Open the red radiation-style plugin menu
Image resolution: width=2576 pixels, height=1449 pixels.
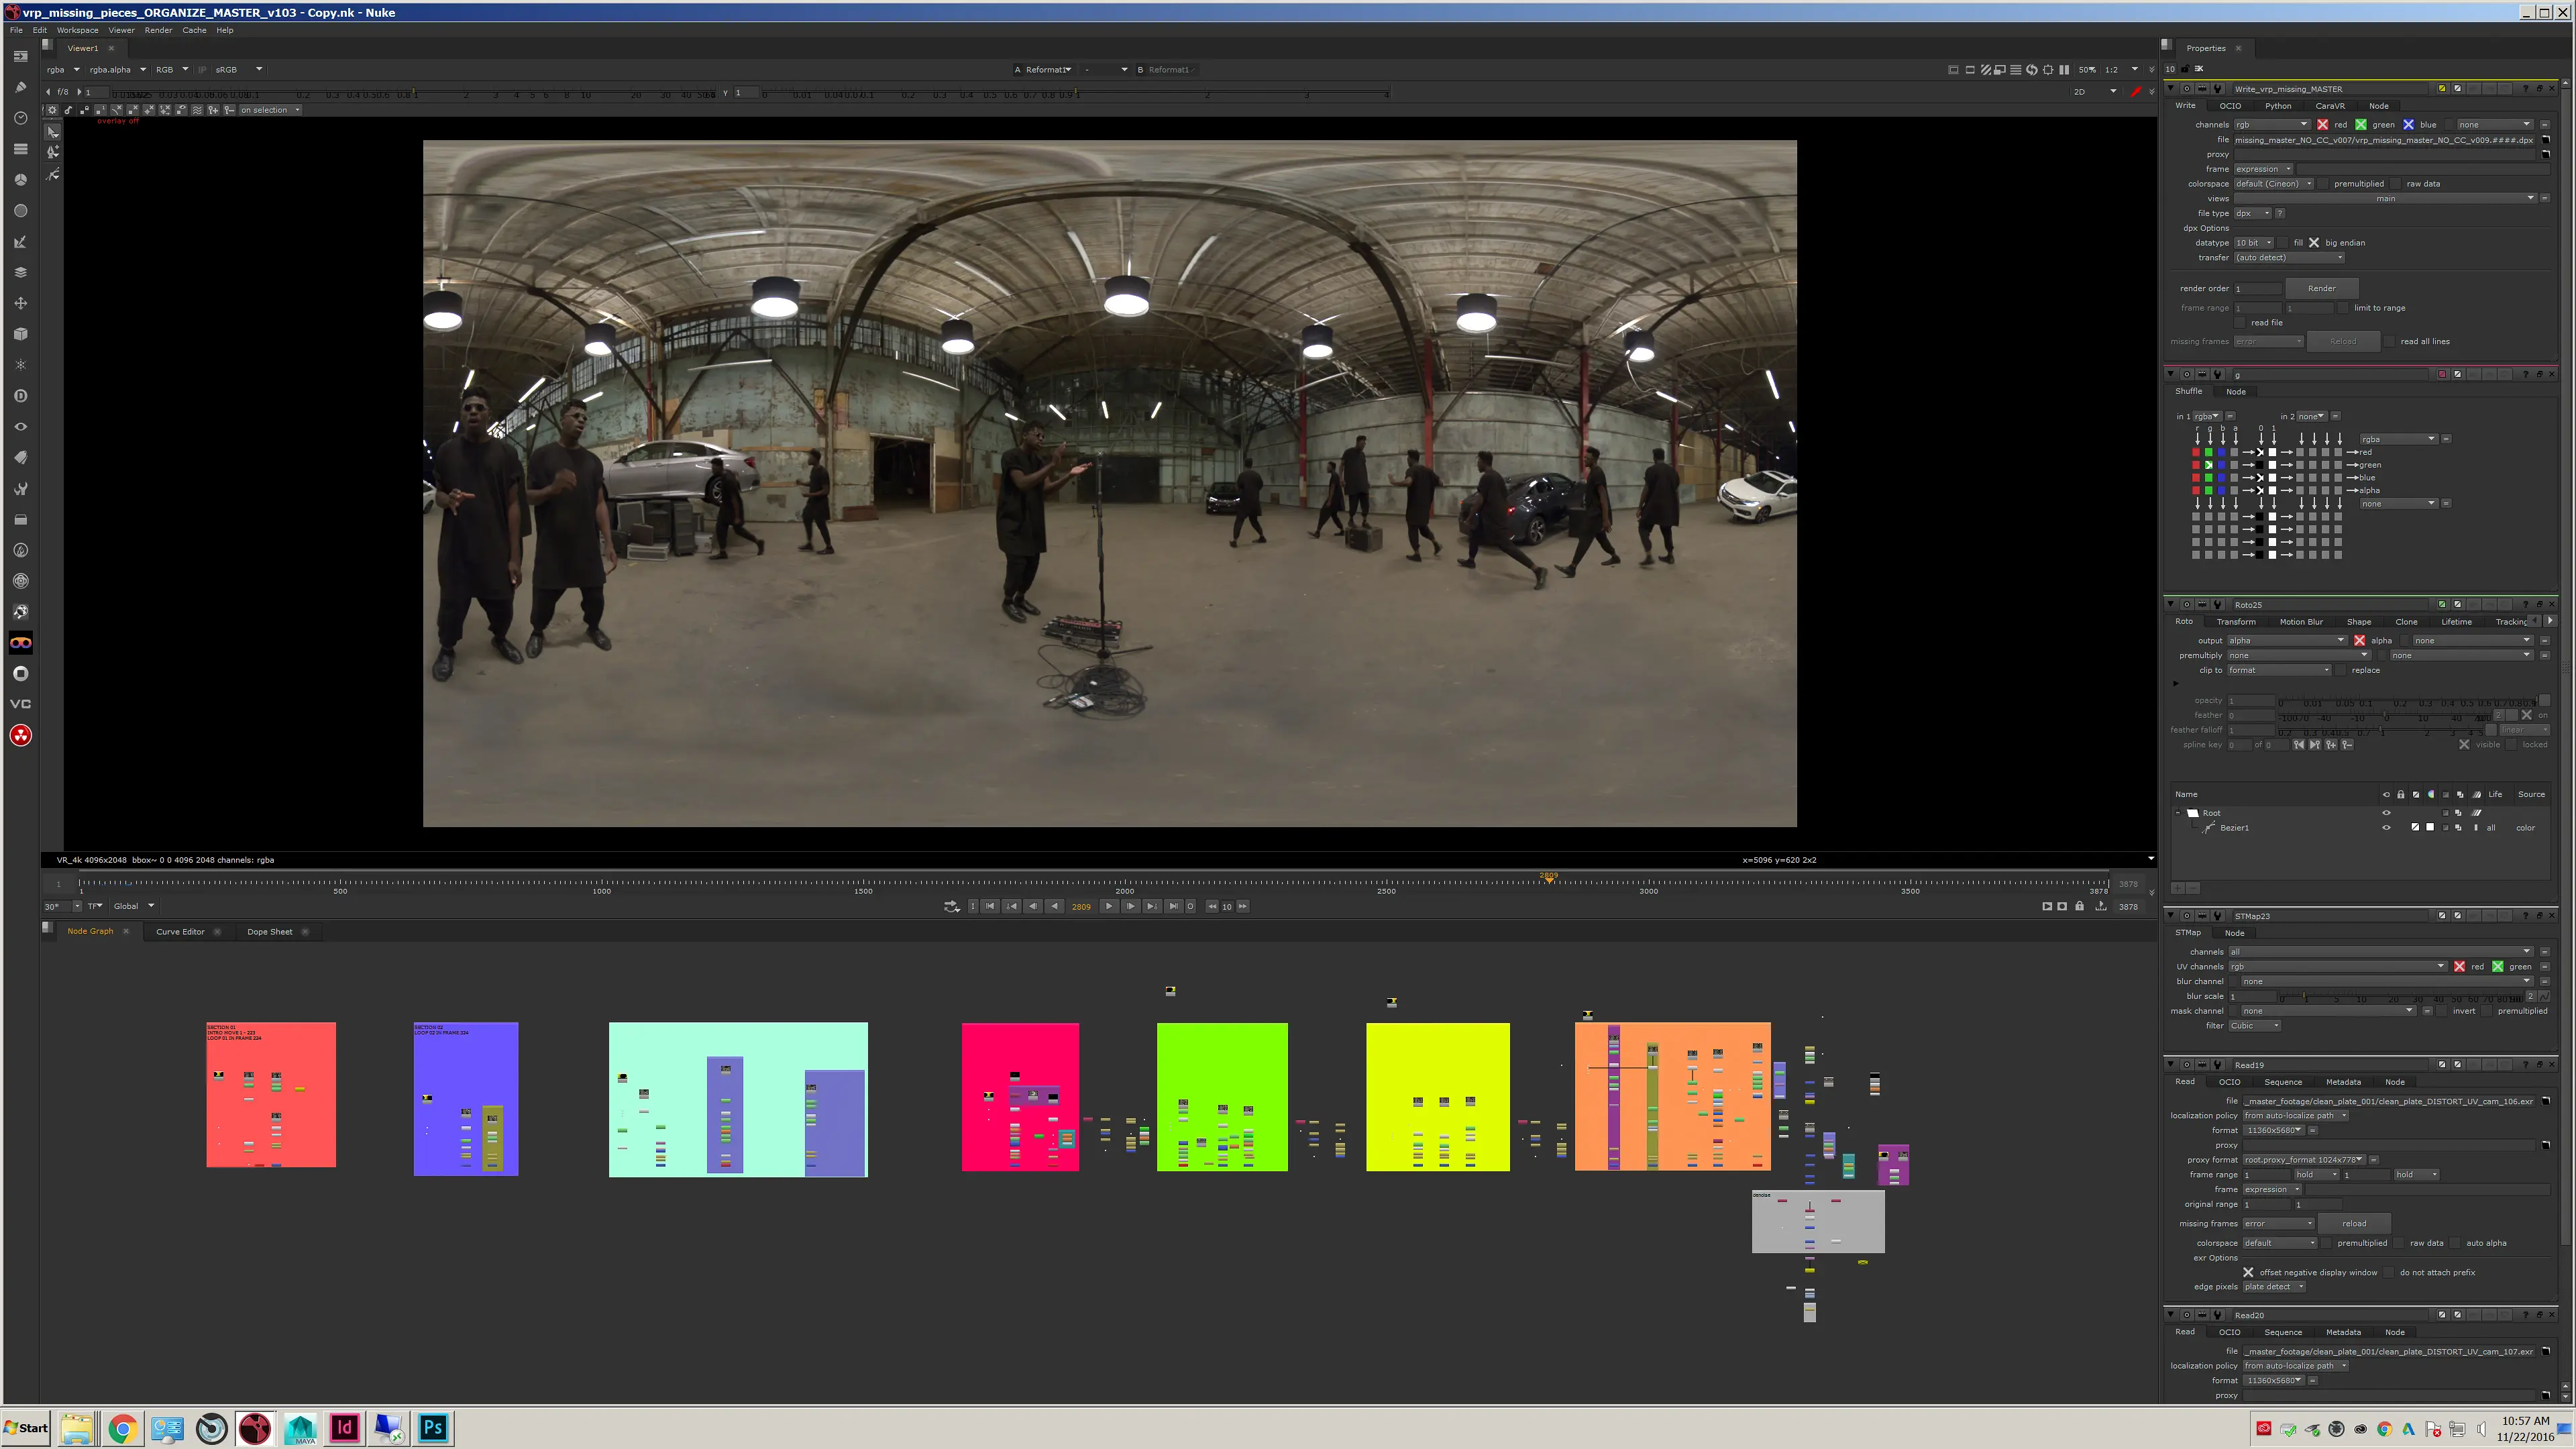[x=20, y=736]
